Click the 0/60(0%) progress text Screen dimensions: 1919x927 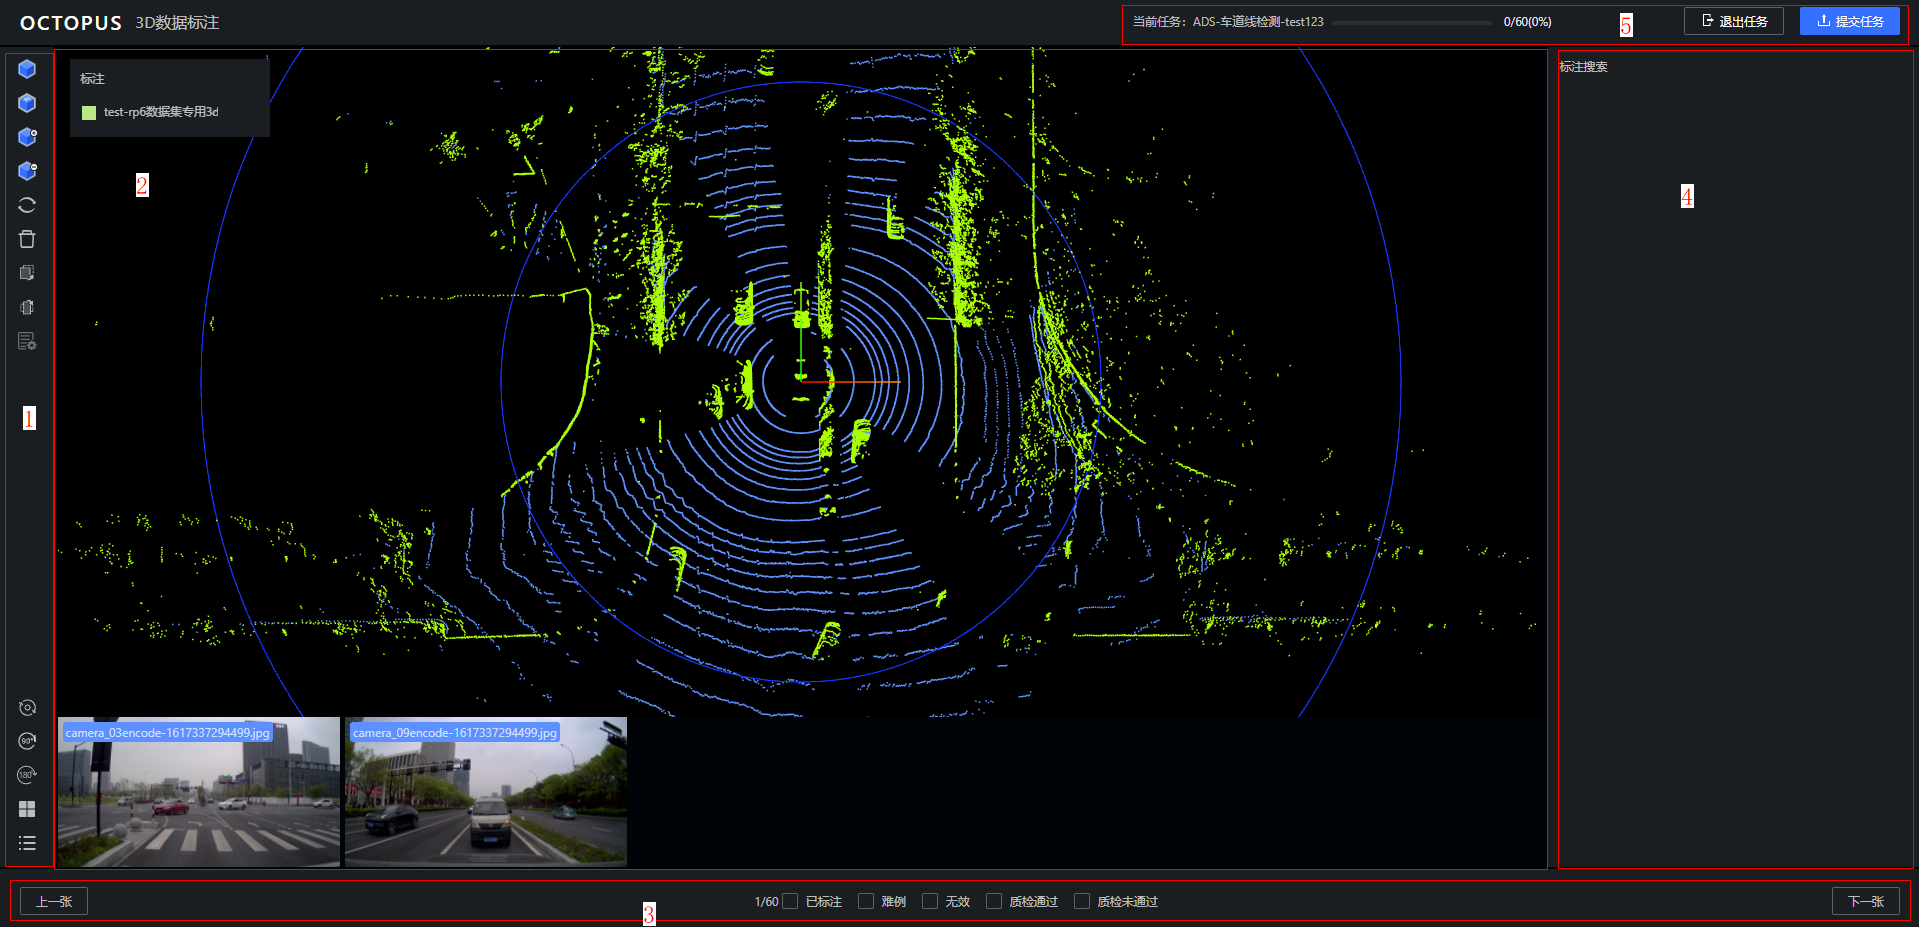coord(1527,22)
